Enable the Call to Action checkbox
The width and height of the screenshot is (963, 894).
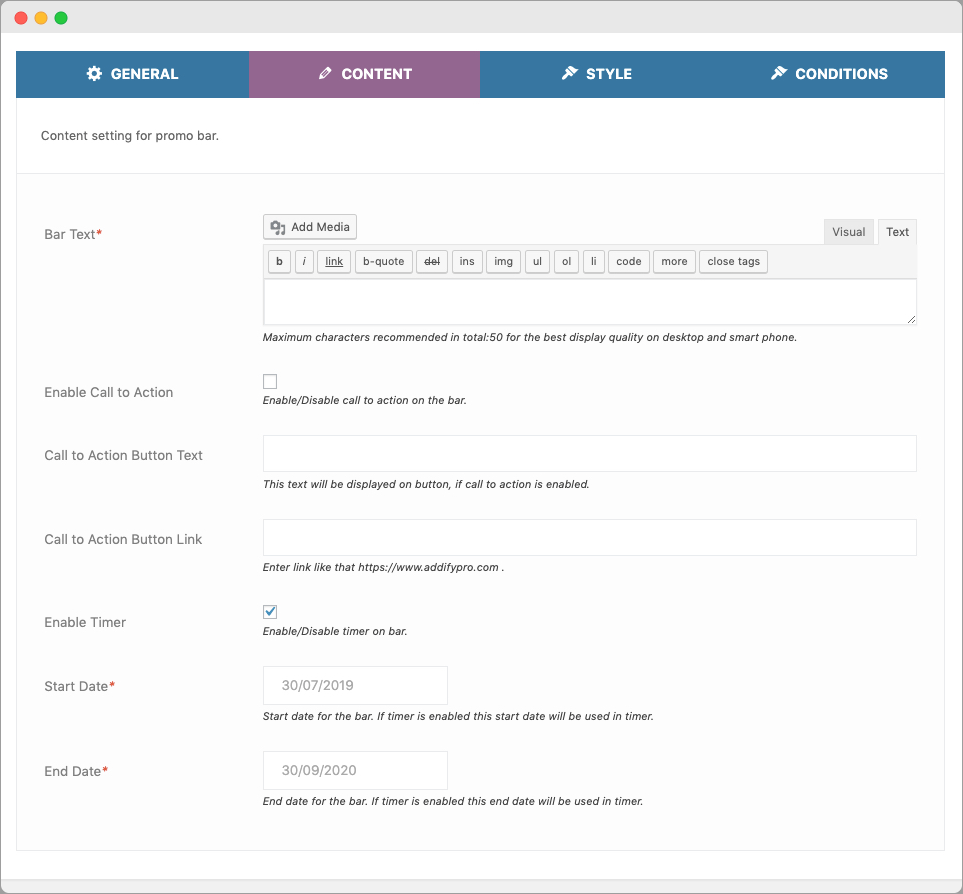pyautogui.click(x=269, y=381)
